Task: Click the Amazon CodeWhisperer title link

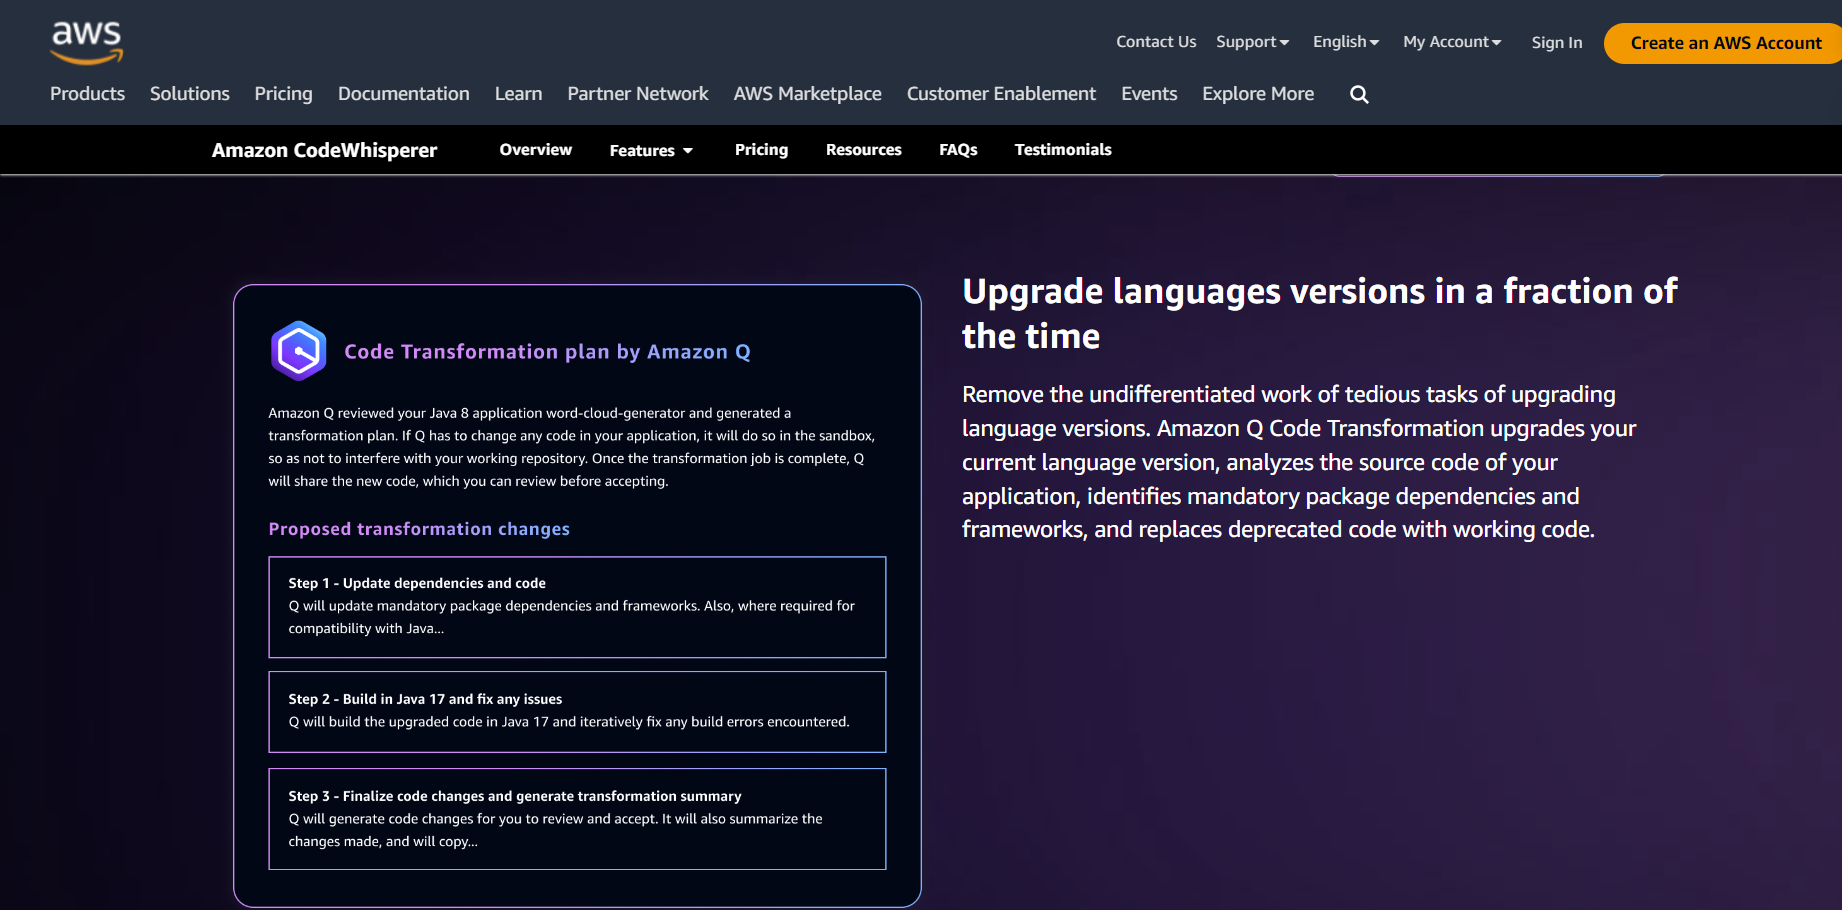Action: 324,150
